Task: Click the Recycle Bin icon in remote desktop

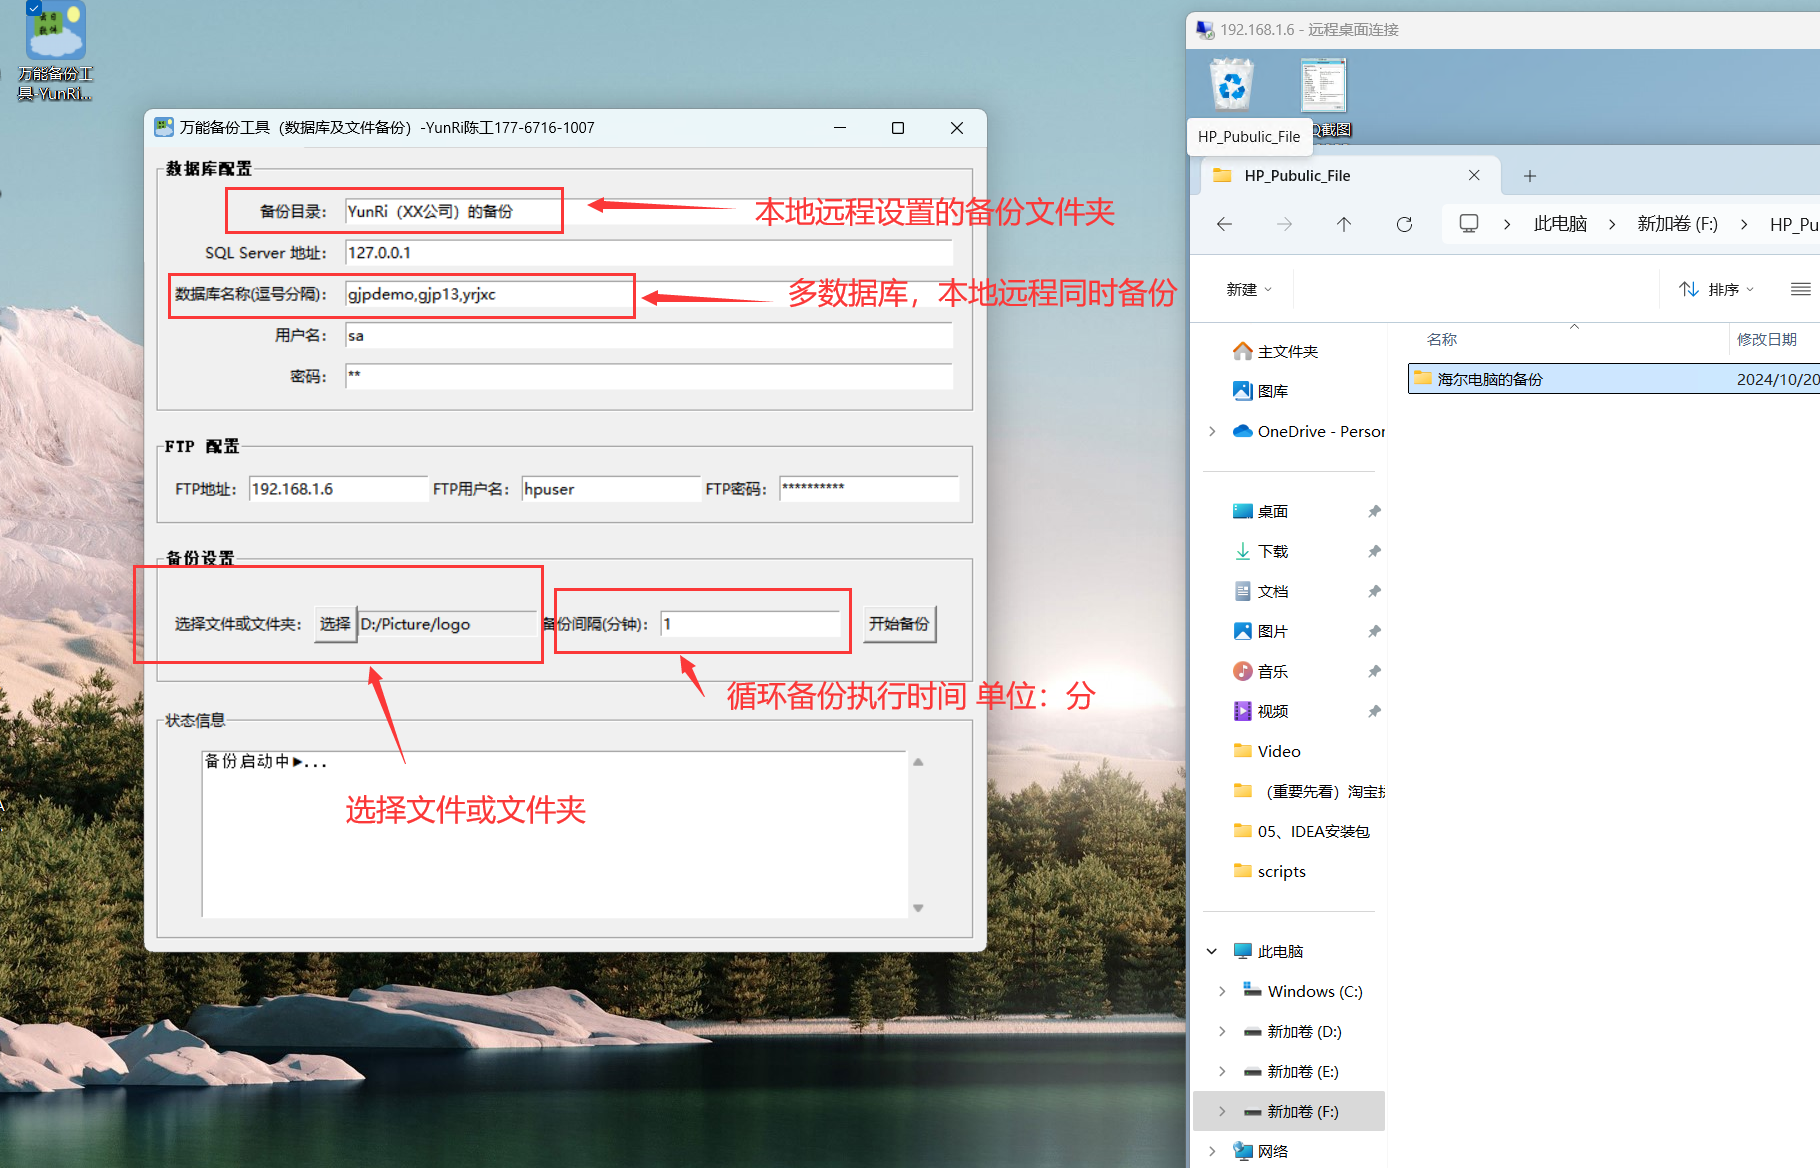Action: click(x=1232, y=85)
